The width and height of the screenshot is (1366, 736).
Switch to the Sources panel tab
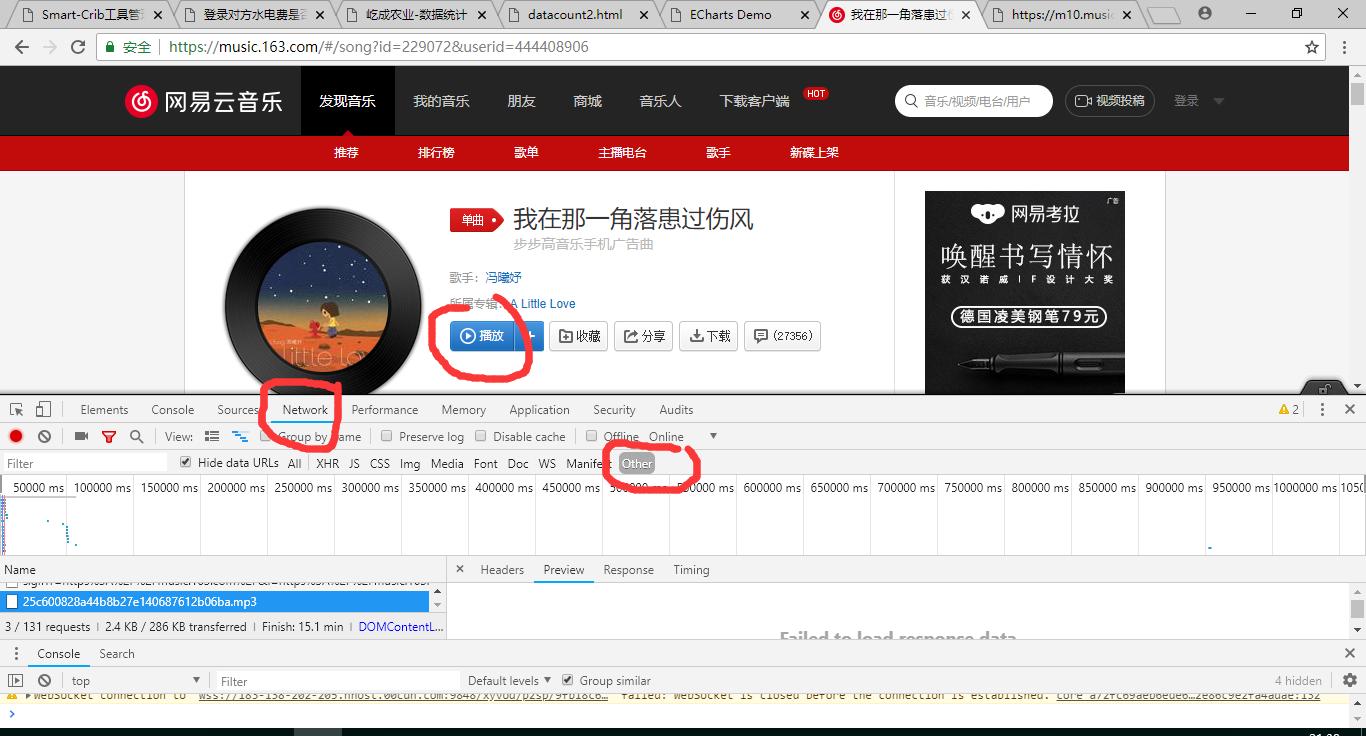point(237,409)
